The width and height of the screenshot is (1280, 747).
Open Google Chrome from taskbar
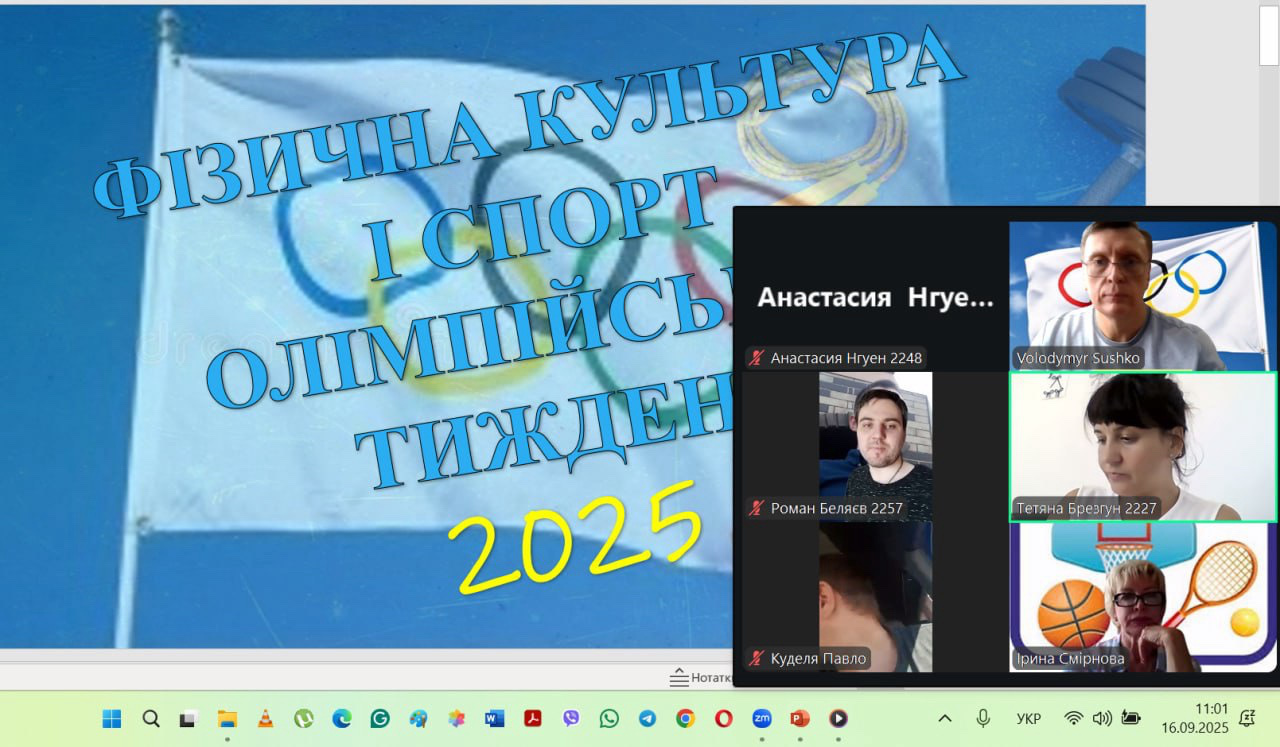pyautogui.click(x=685, y=718)
